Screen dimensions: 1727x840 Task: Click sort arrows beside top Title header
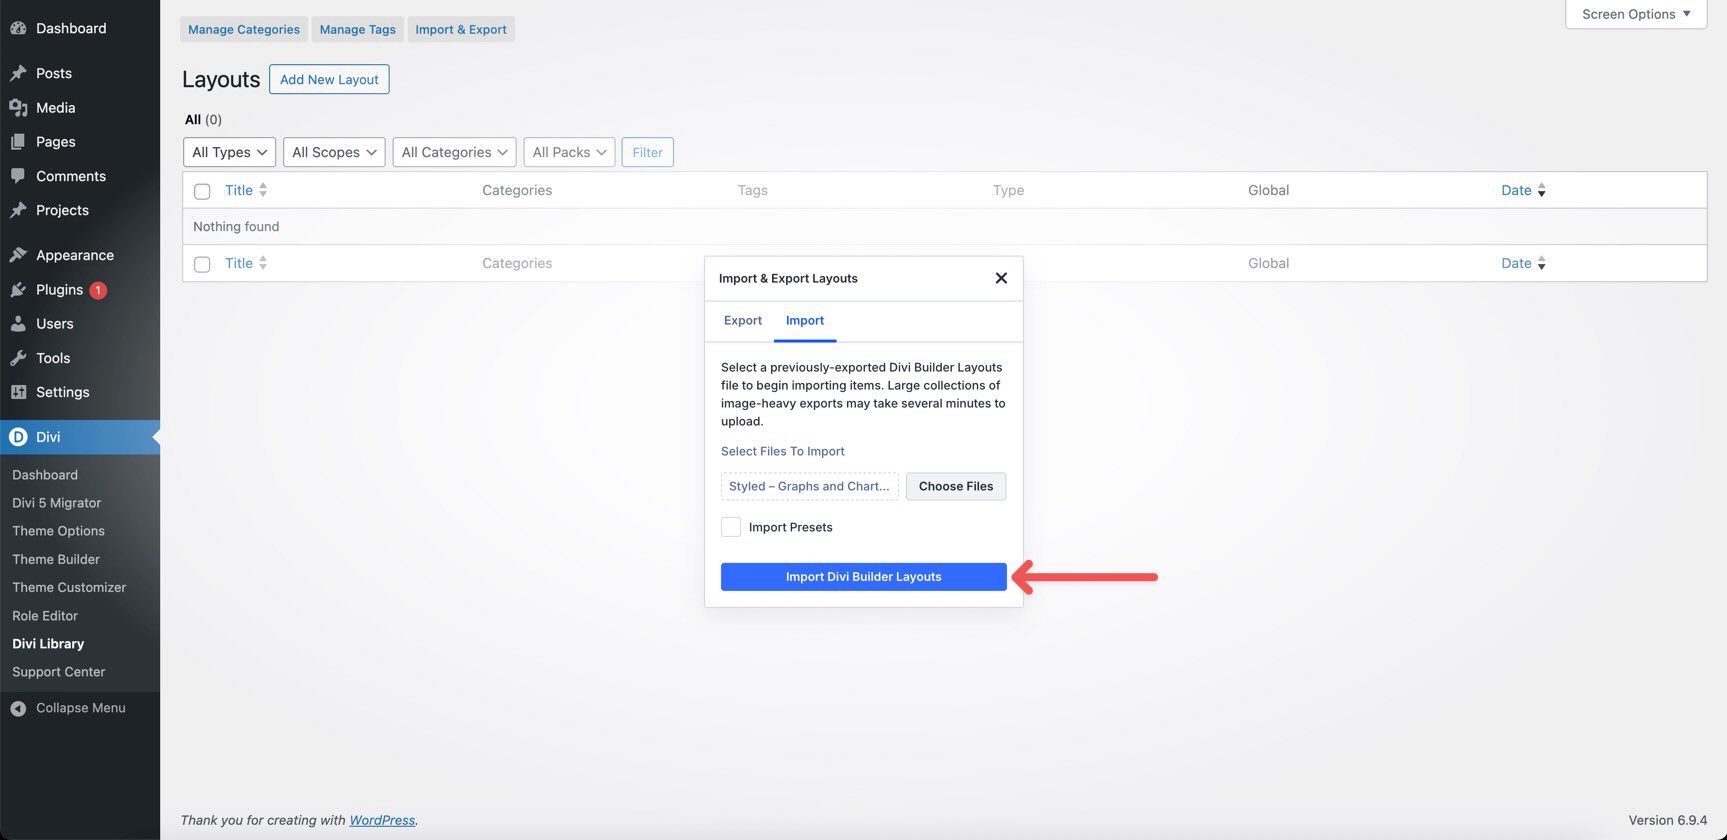click(263, 190)
